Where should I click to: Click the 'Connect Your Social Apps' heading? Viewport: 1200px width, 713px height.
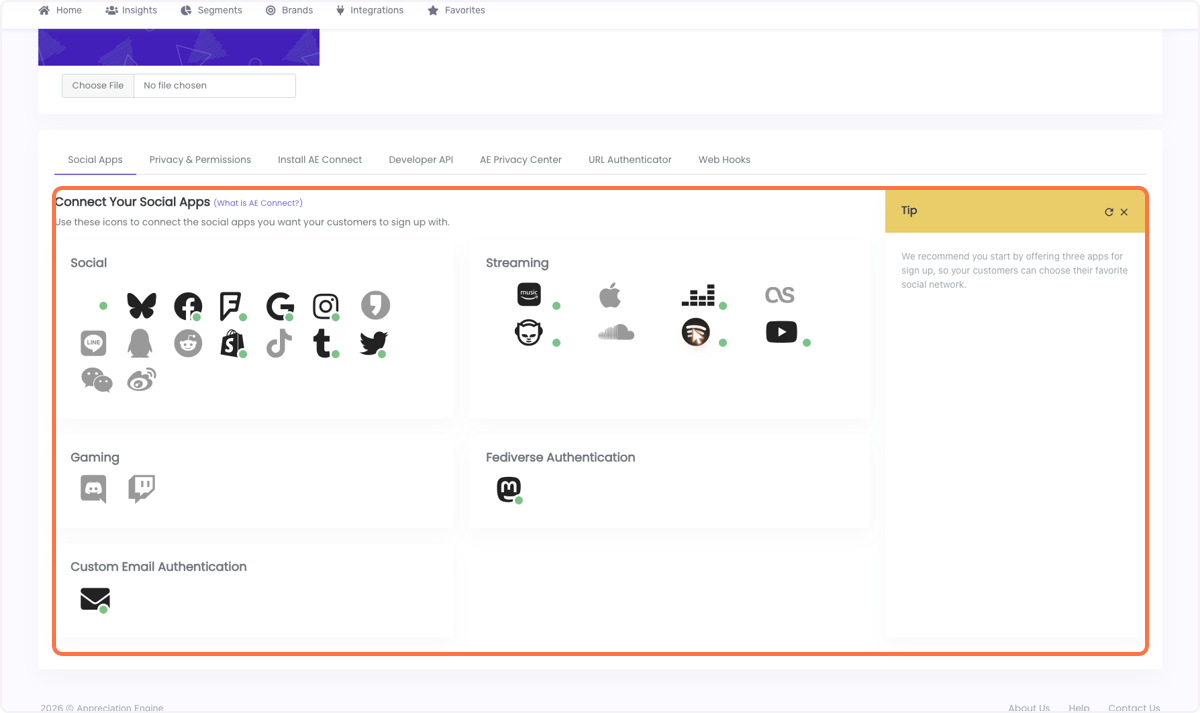133,202
